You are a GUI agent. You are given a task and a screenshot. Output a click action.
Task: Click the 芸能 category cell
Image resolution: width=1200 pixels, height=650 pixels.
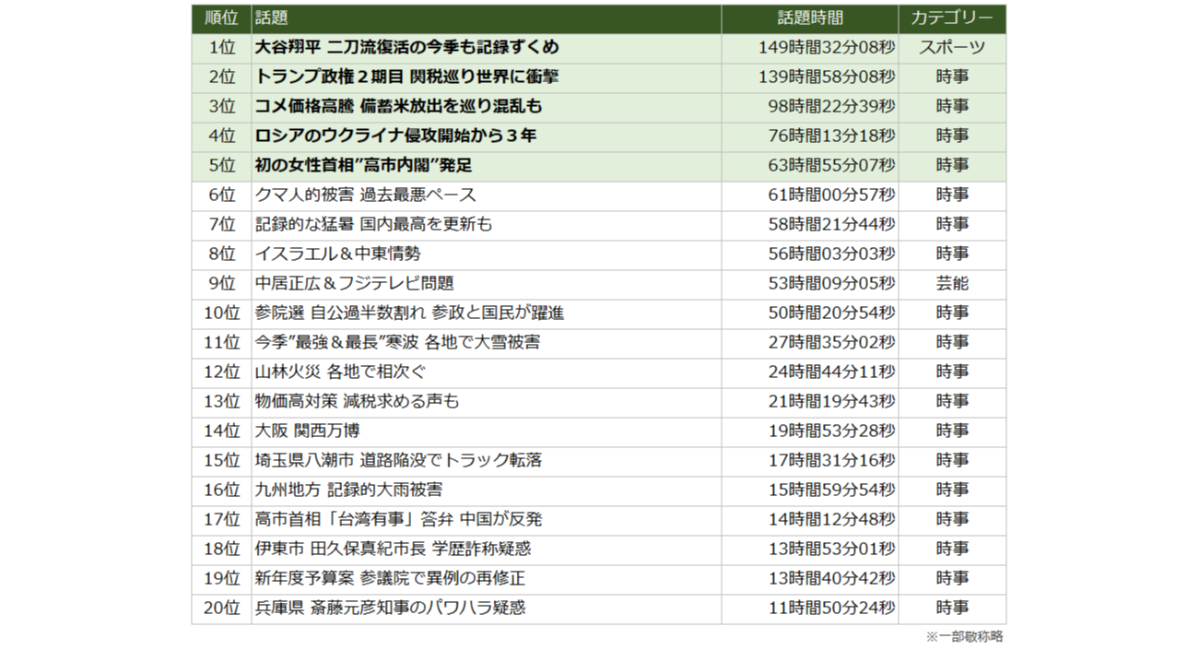[951, 283]
